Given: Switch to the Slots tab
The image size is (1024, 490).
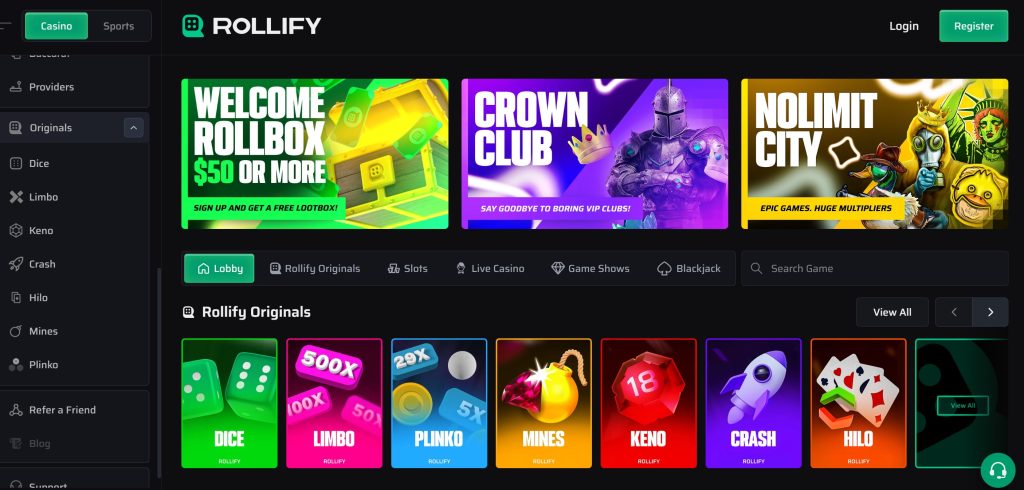Looking at the screenshot, I should click(408, 269).
